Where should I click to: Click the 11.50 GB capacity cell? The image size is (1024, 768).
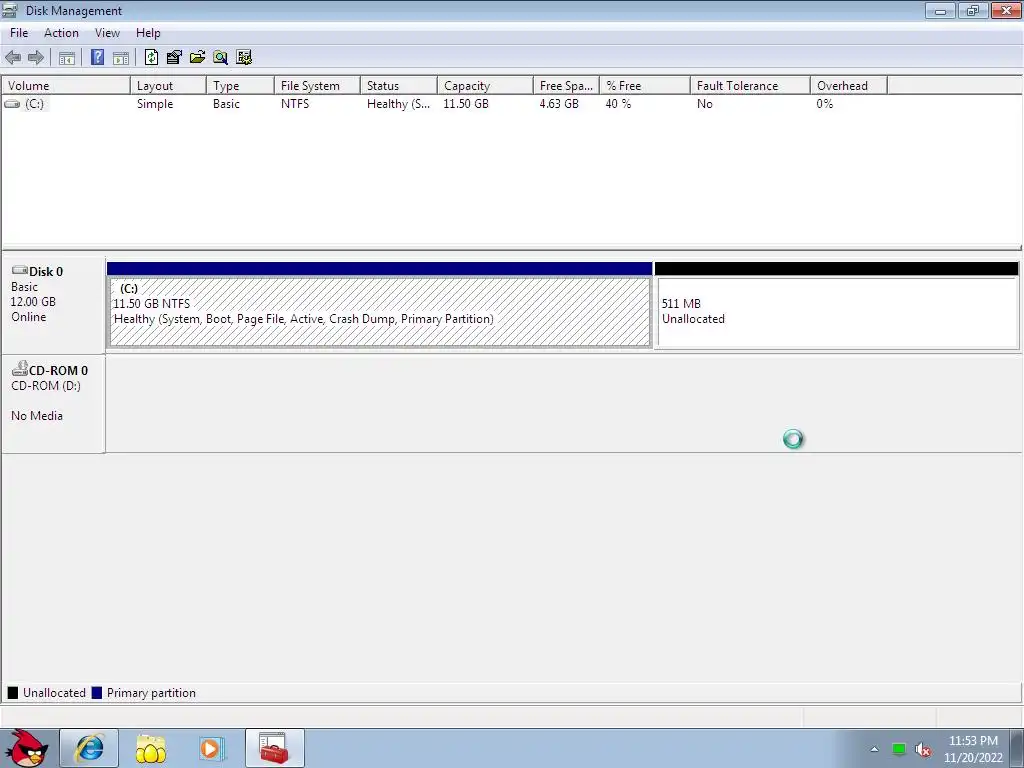coord(466,104)
